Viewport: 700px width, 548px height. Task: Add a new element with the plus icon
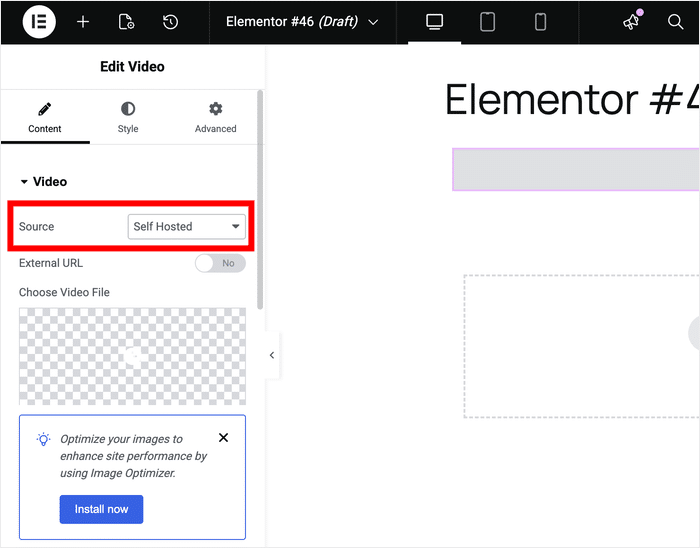83,21
